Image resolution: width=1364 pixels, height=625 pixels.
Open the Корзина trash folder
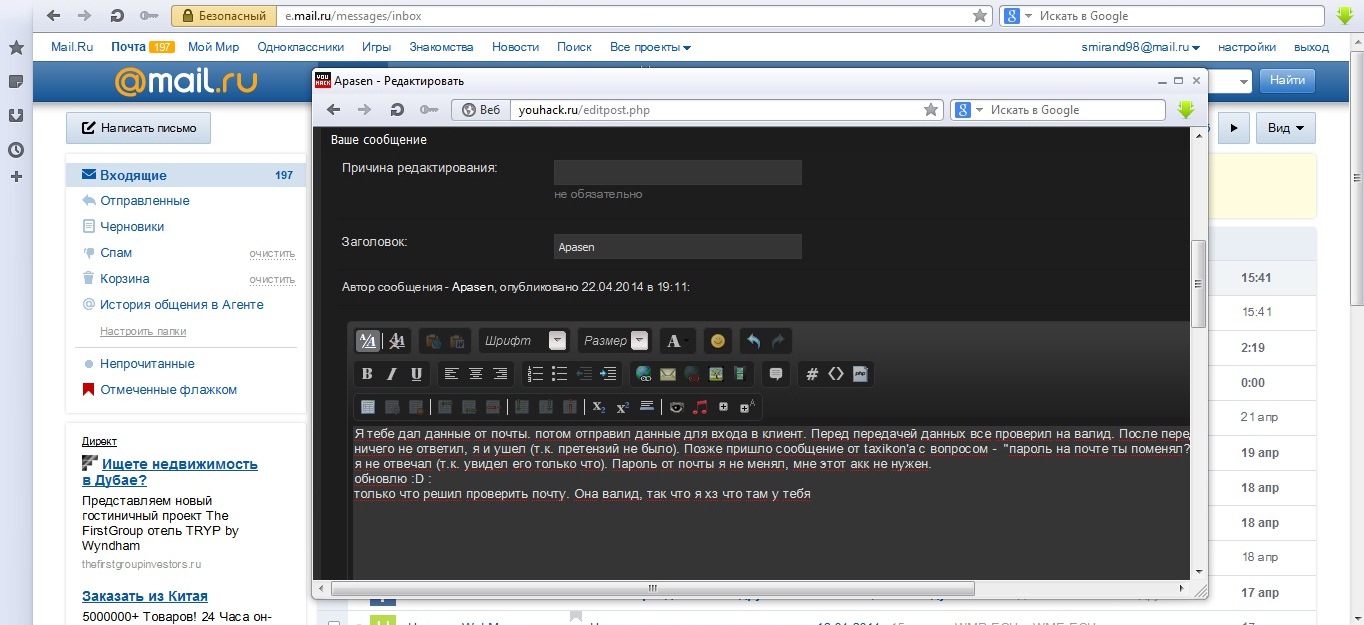[125, 279]
